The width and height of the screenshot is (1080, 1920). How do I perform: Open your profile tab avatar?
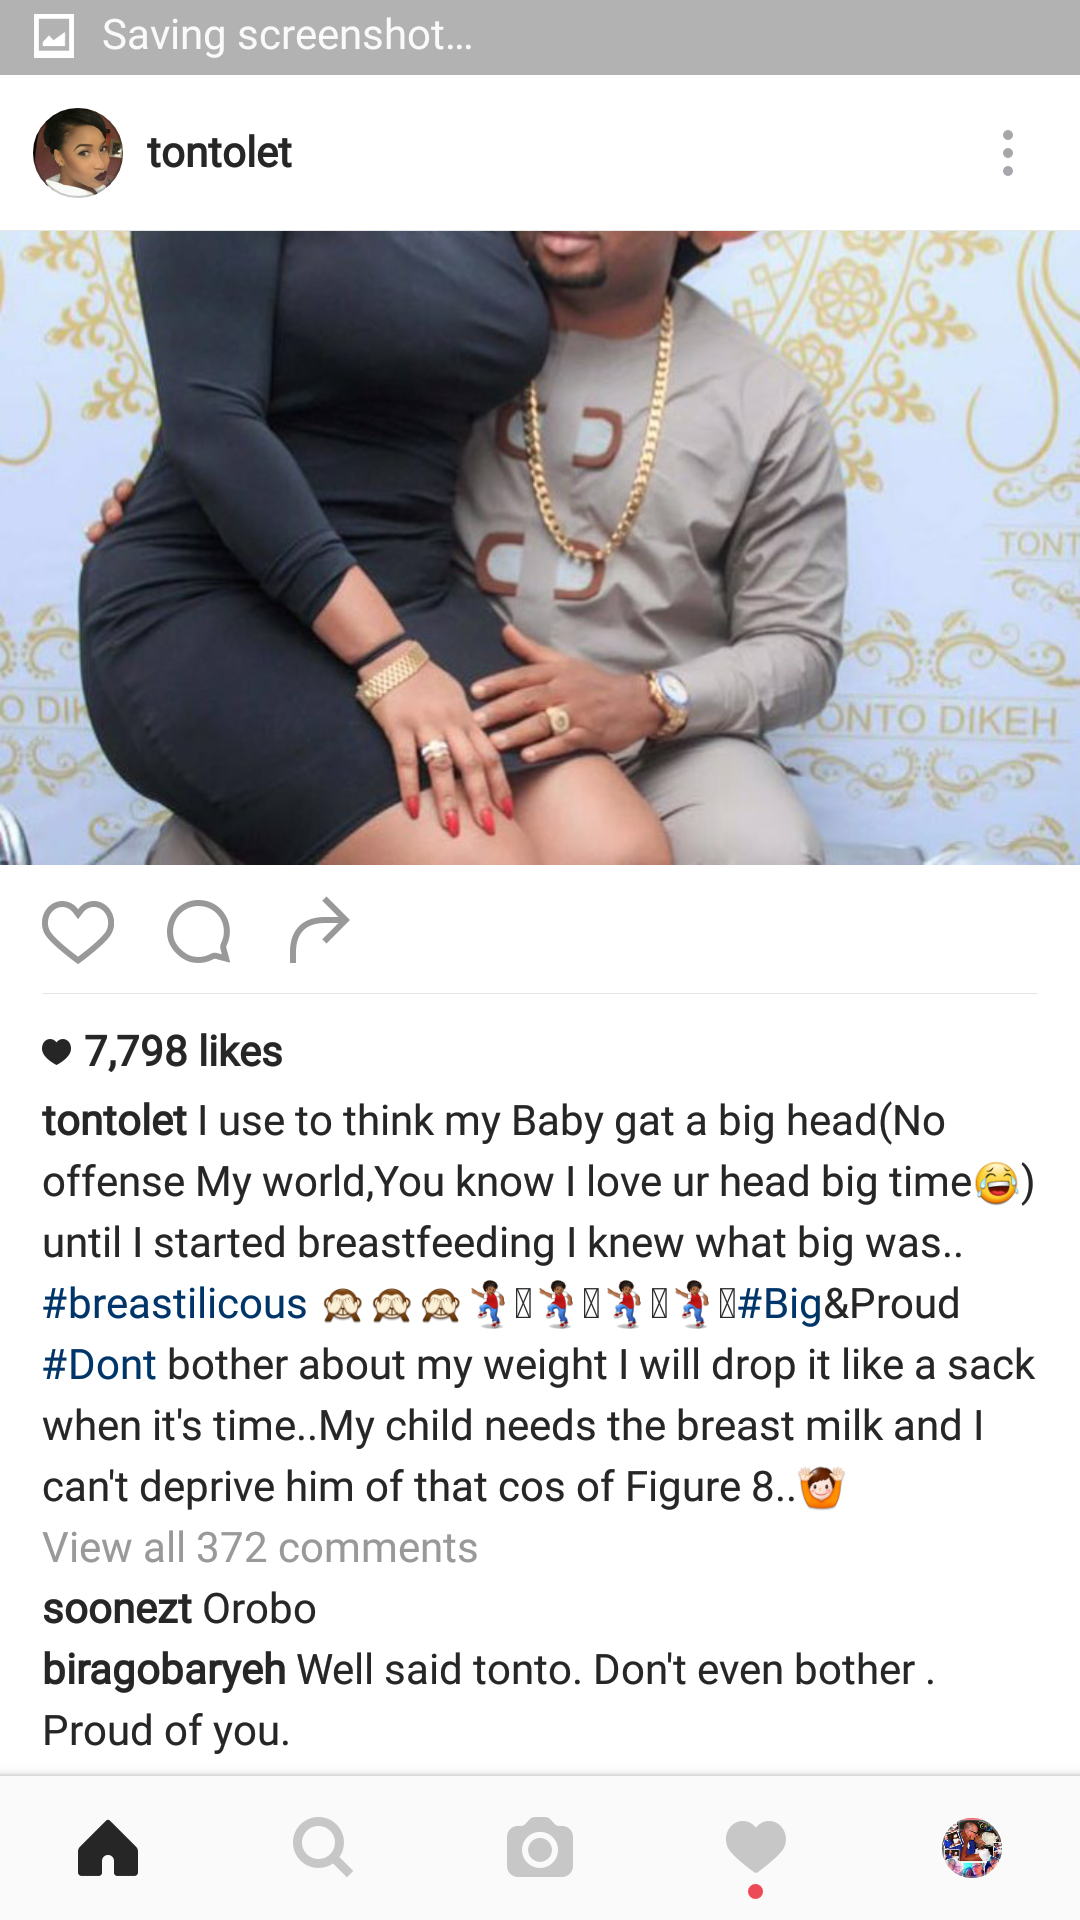[972, 1848]
